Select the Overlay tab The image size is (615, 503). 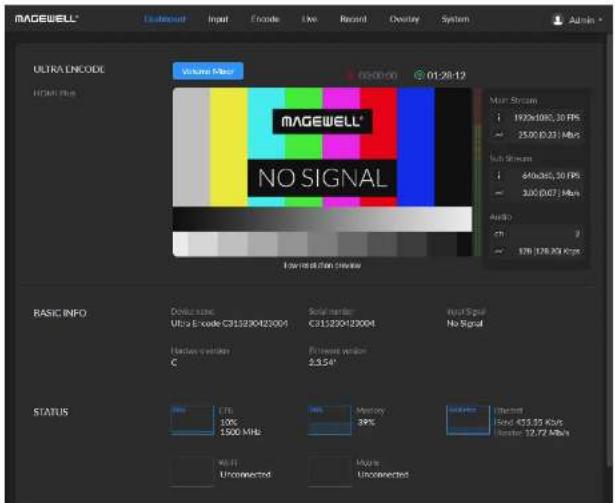click(404, 19)
